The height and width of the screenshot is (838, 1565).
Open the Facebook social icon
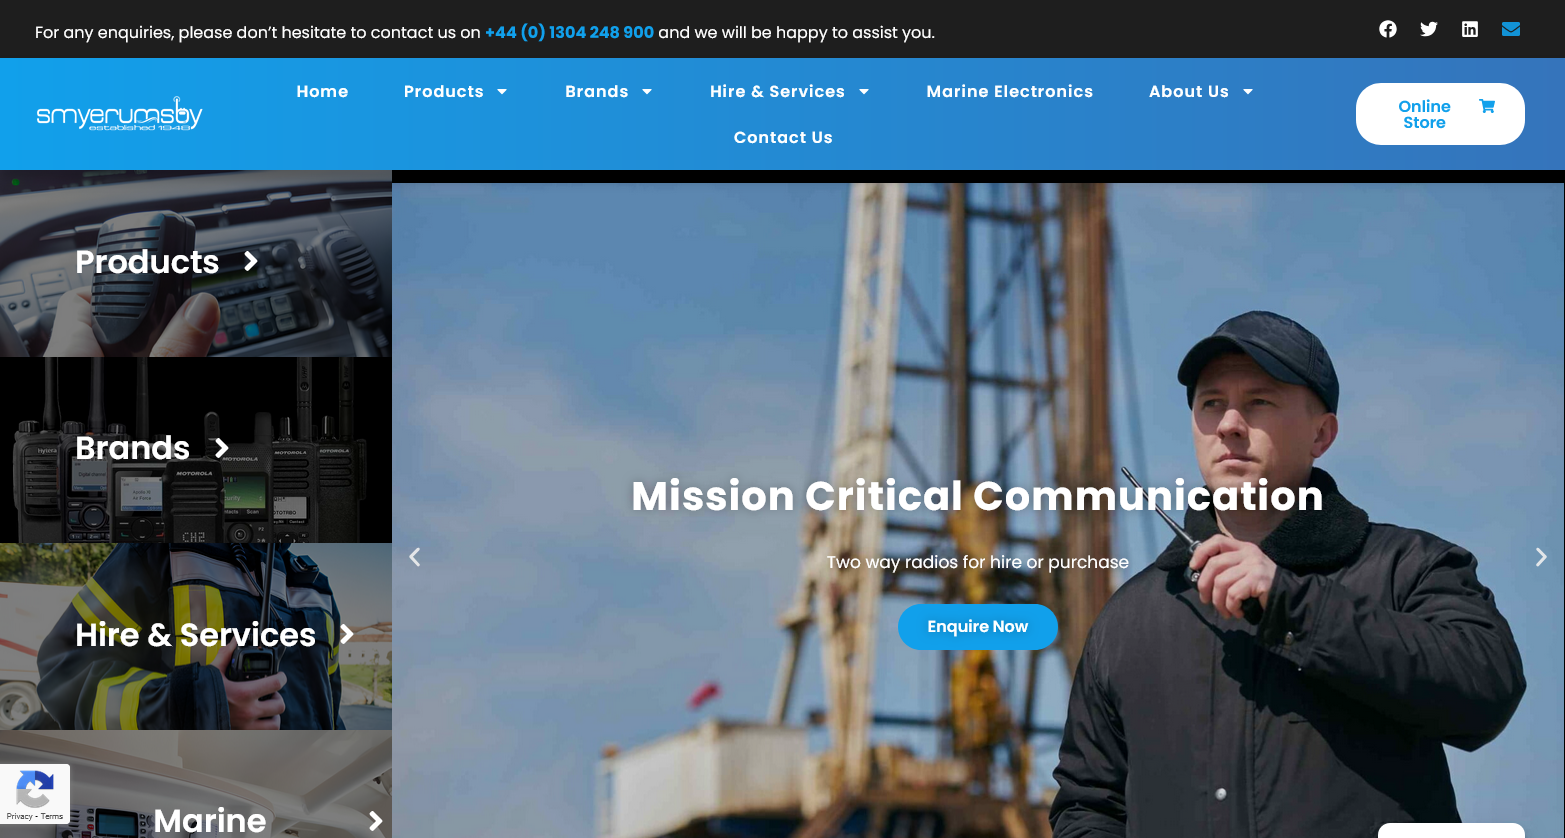click(1388, 29)
